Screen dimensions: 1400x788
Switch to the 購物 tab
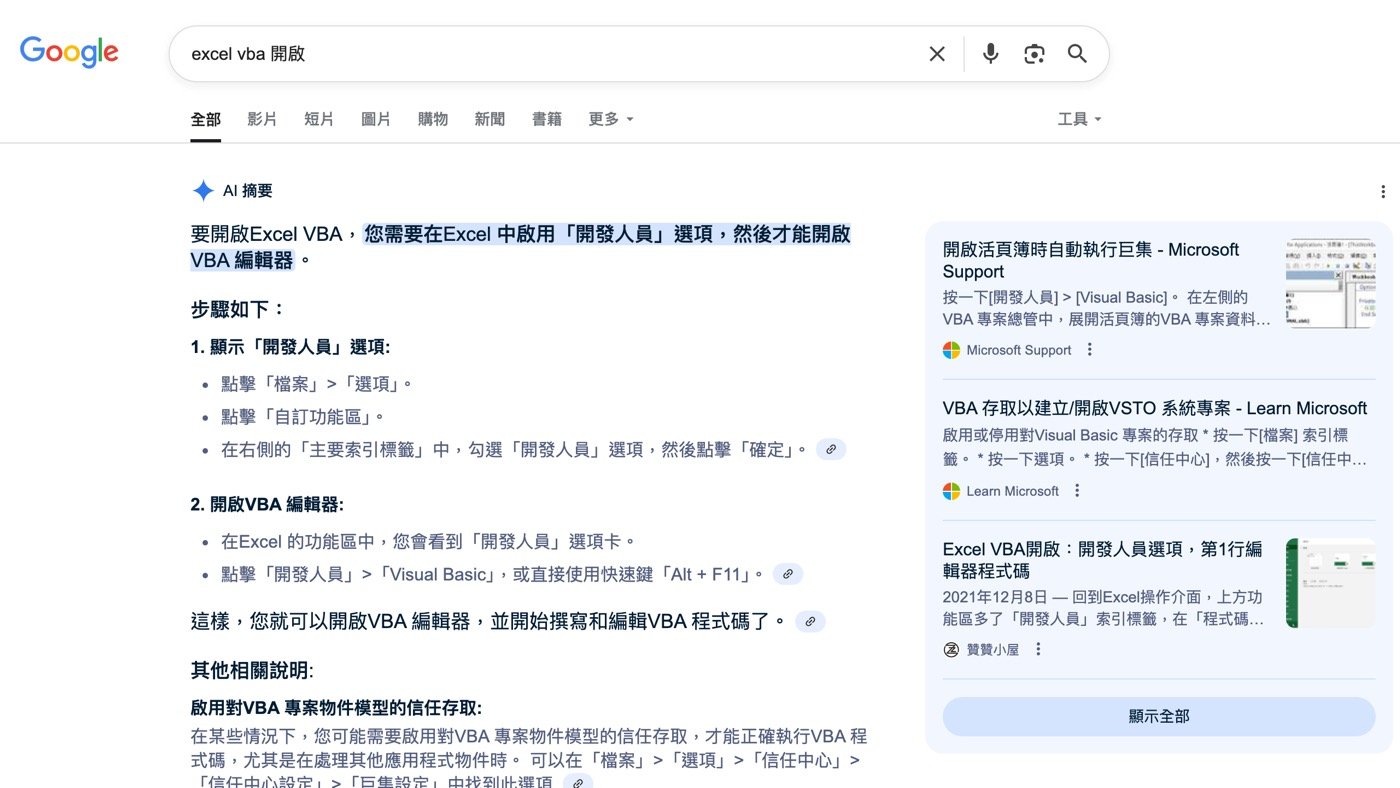click(x=433, y=119)
